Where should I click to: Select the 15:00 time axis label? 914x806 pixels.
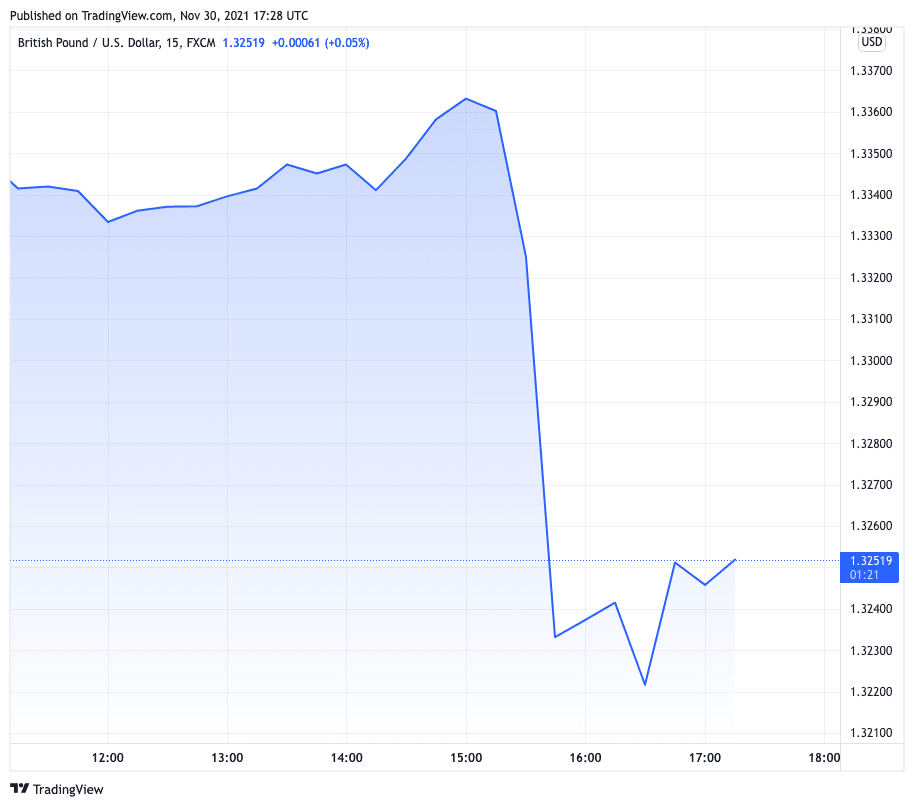pyautogui.click(x=466, y=757)
